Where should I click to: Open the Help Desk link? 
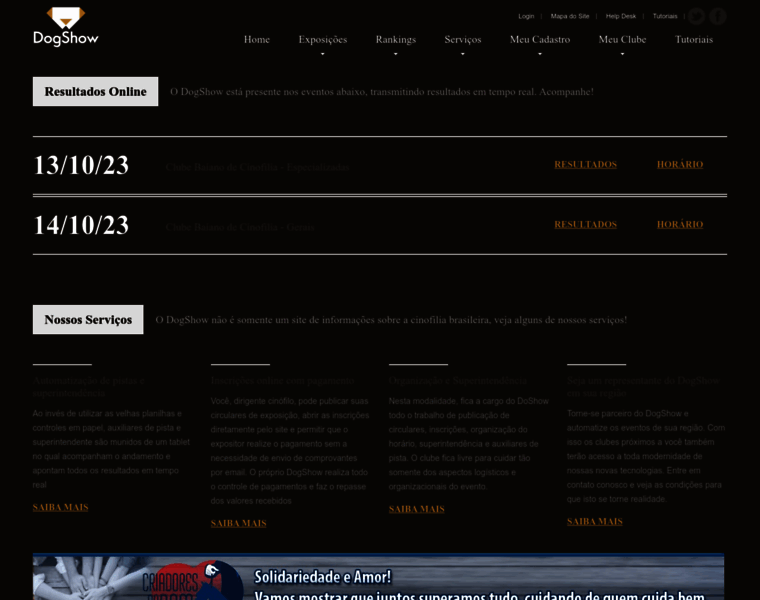tap(620, 16)
